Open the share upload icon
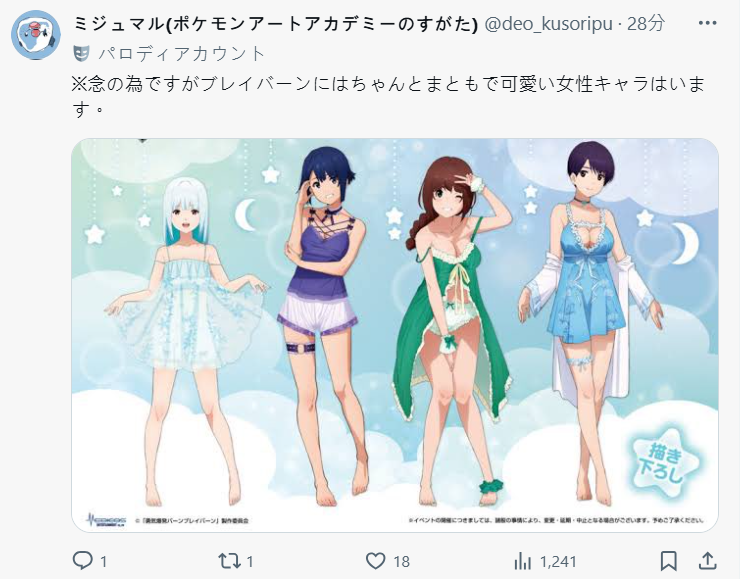The width and height of the screenshot is (746, 579). [x=708, y=560]
